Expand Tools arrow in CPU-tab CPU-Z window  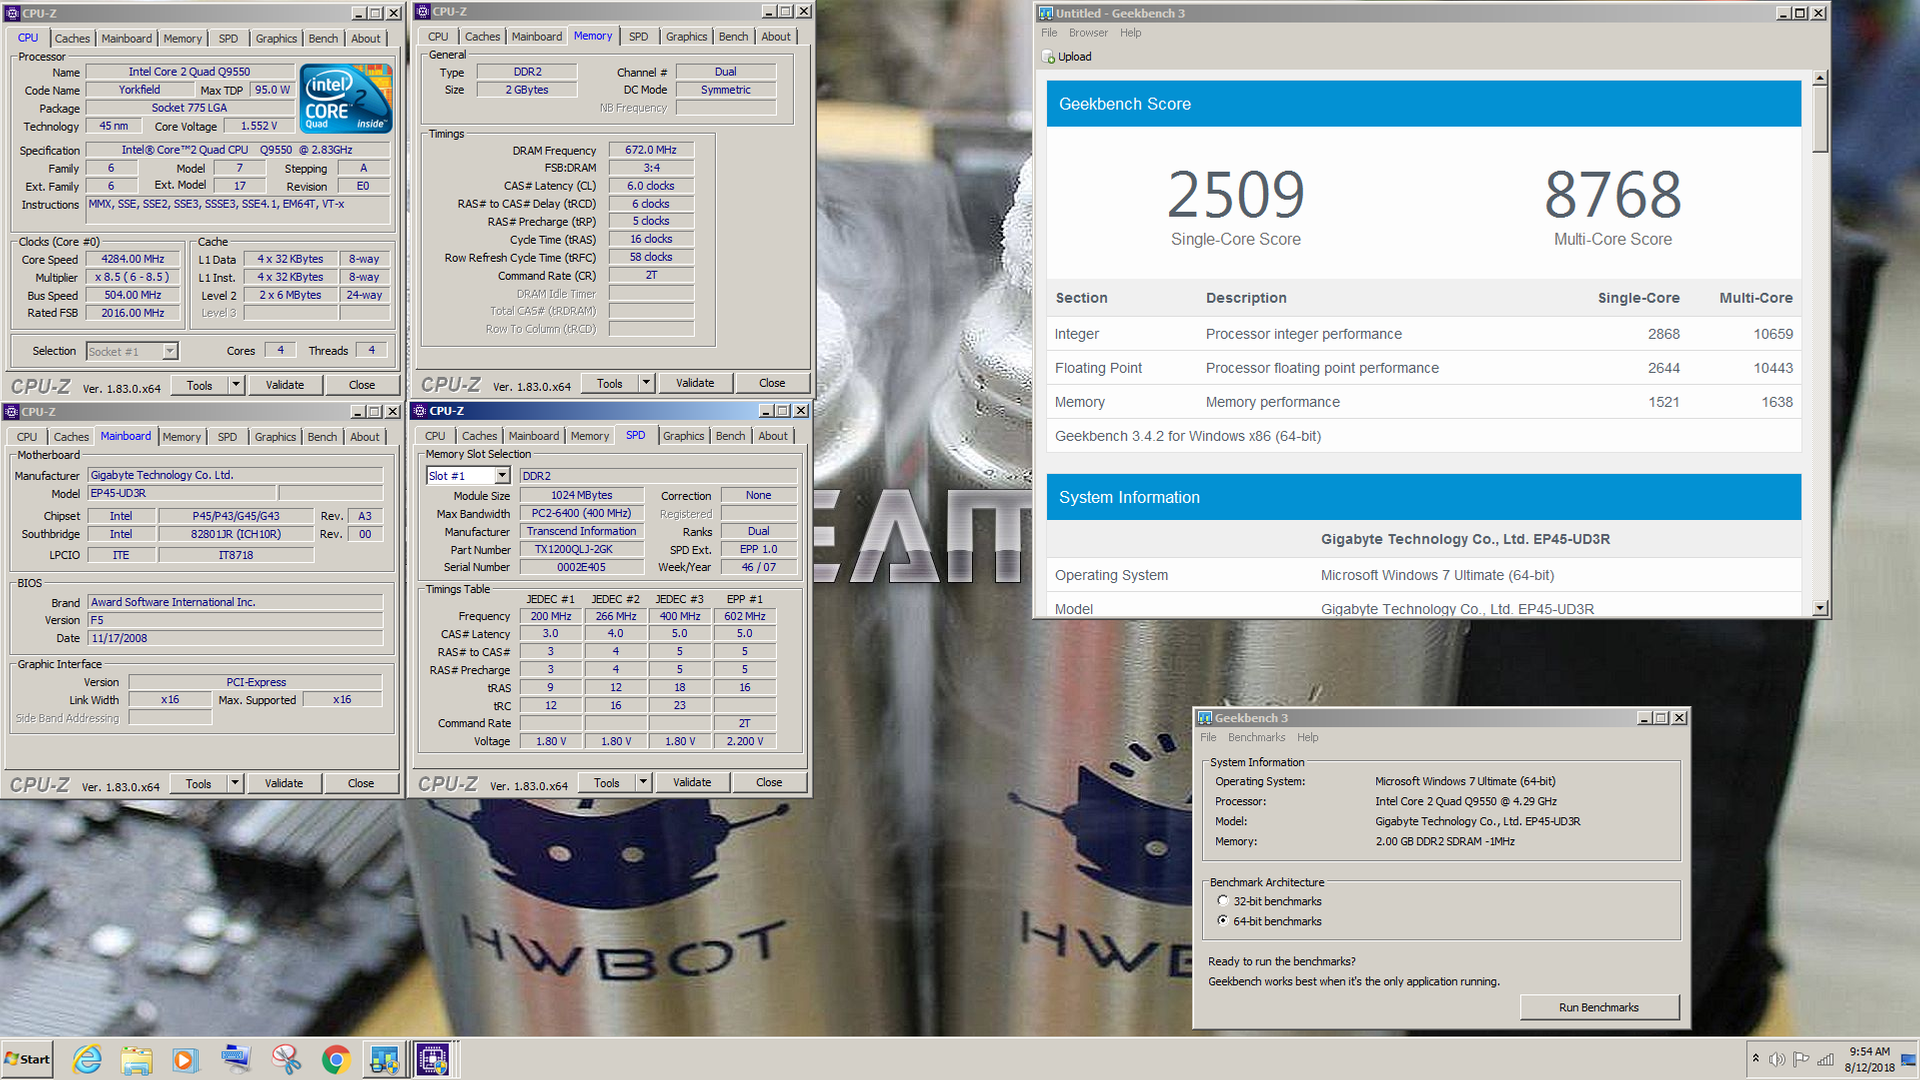[236, 385]
